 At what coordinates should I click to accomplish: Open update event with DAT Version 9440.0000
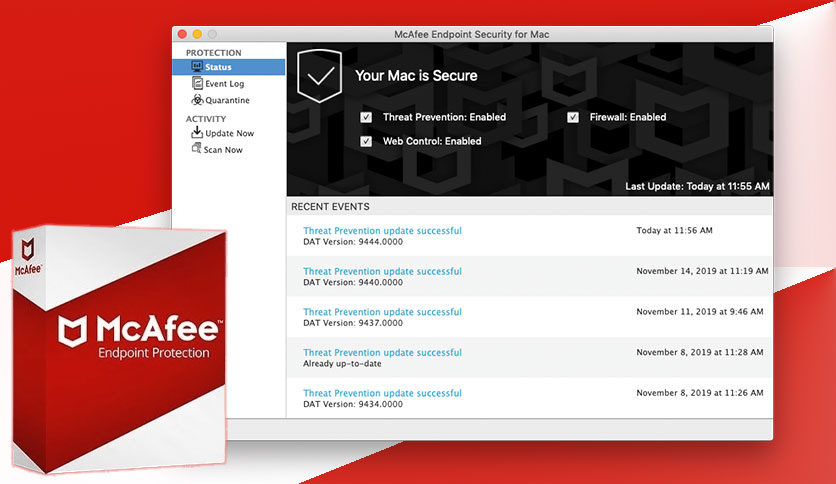[382, 271]
